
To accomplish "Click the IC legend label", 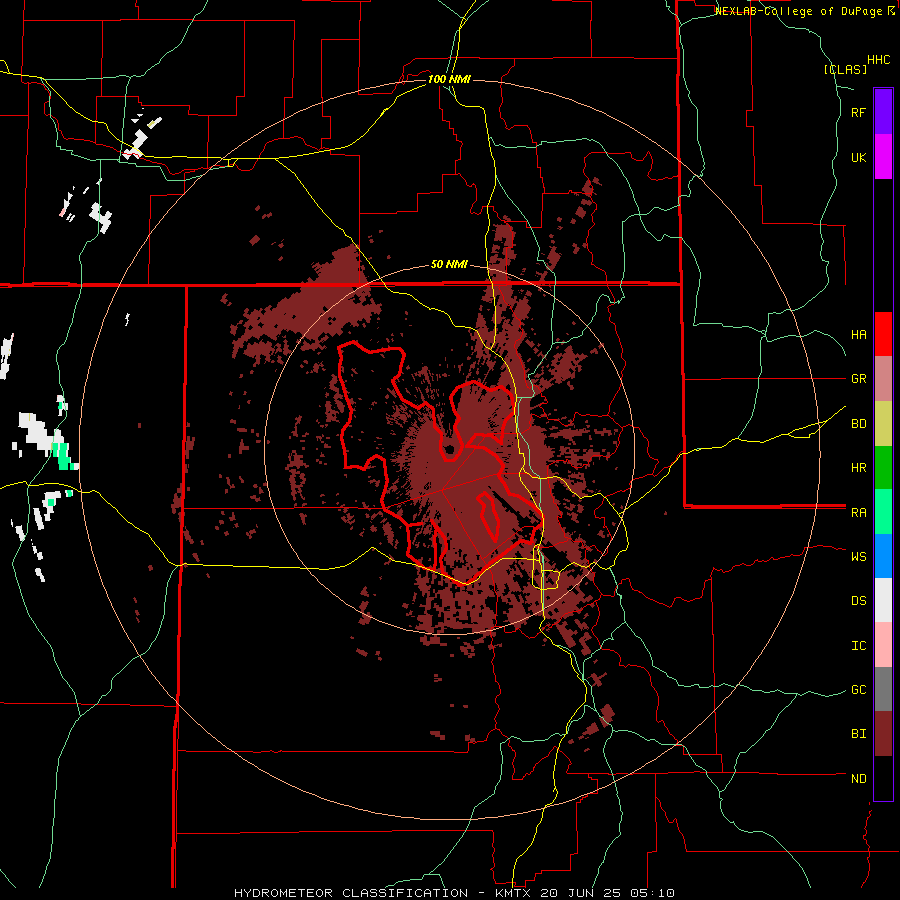I will tap(858, 646).
